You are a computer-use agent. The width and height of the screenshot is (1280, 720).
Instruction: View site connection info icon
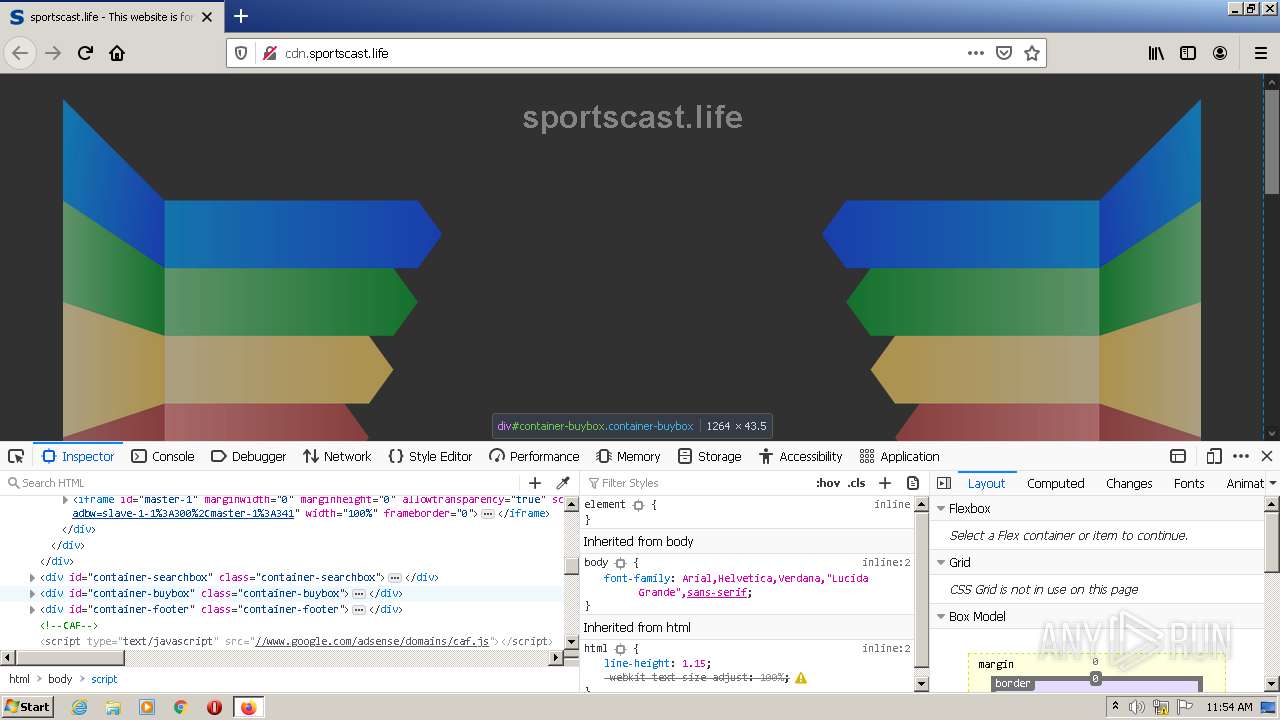tap(269, 53)
